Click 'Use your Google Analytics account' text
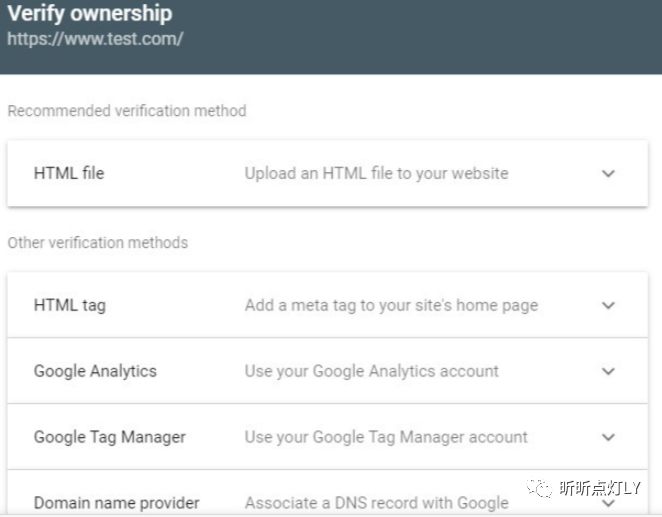 tap(371, 371)
